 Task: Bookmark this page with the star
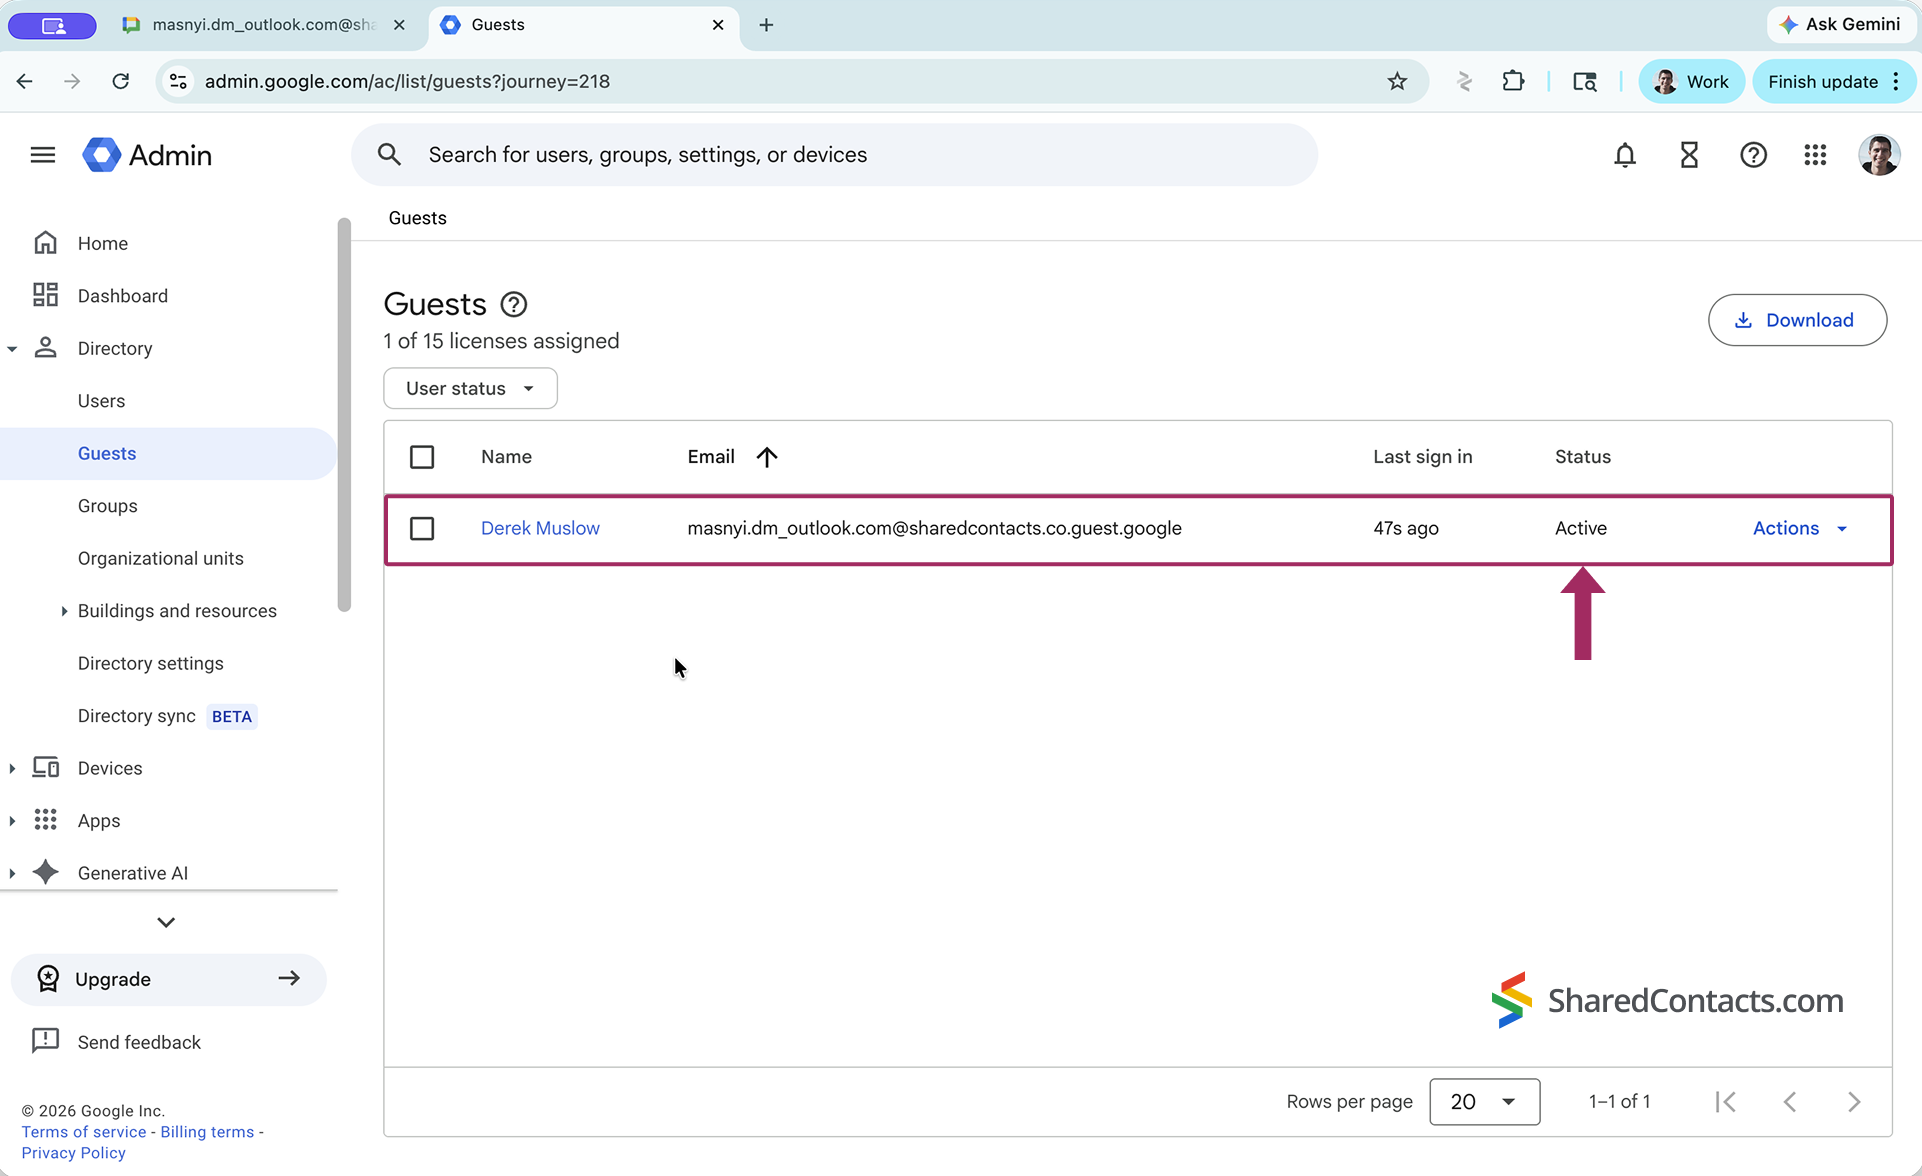click(1397, 82)
